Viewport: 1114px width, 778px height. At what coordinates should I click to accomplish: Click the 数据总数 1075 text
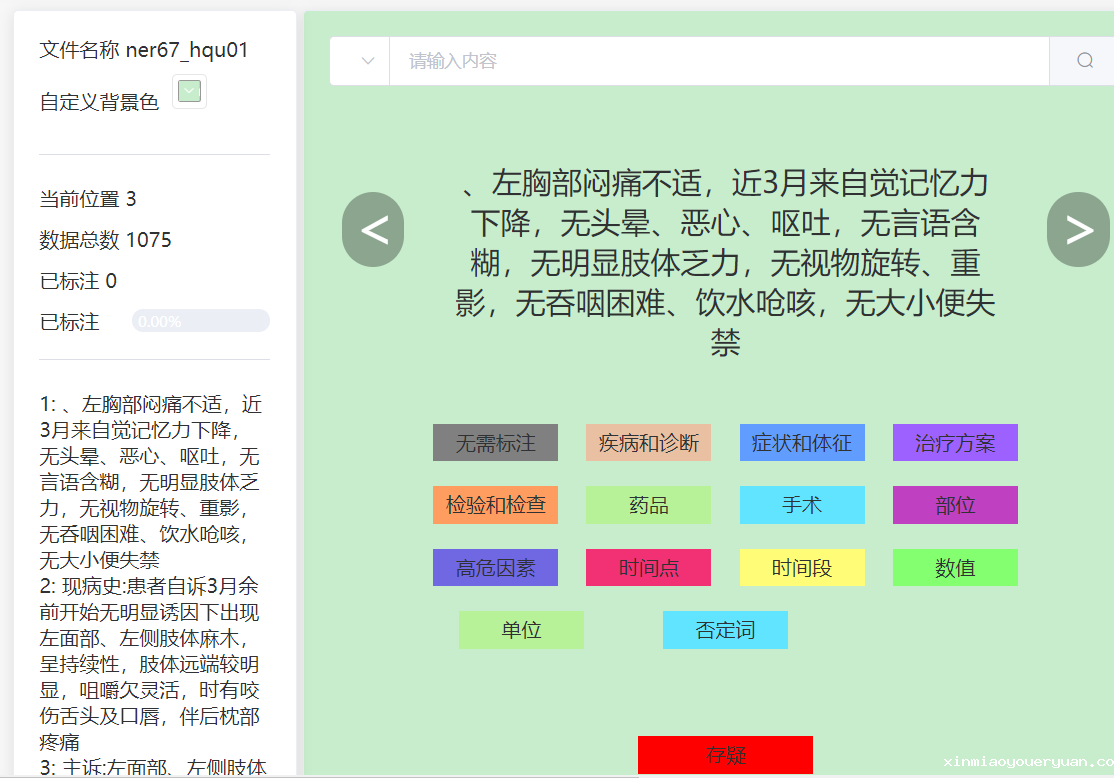coord(105,240)
